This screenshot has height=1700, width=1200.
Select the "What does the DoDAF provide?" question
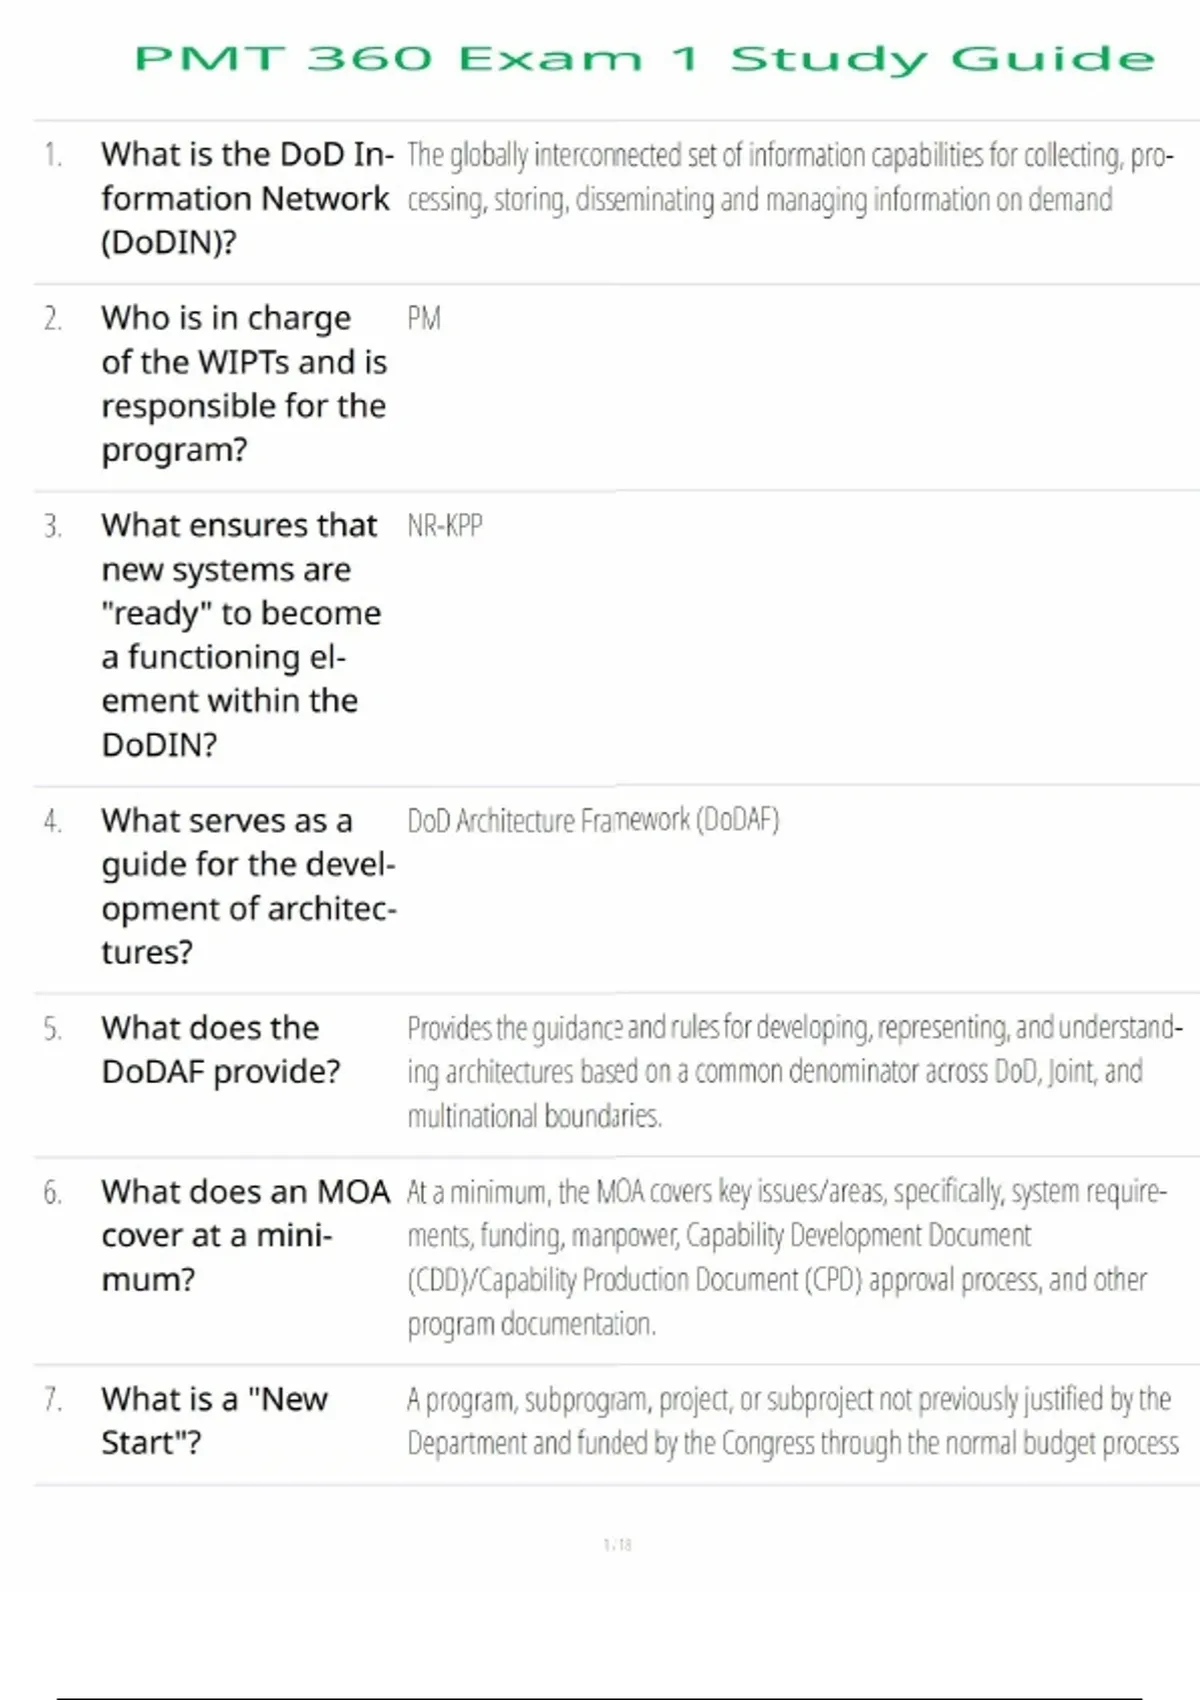click(220, 1050)
